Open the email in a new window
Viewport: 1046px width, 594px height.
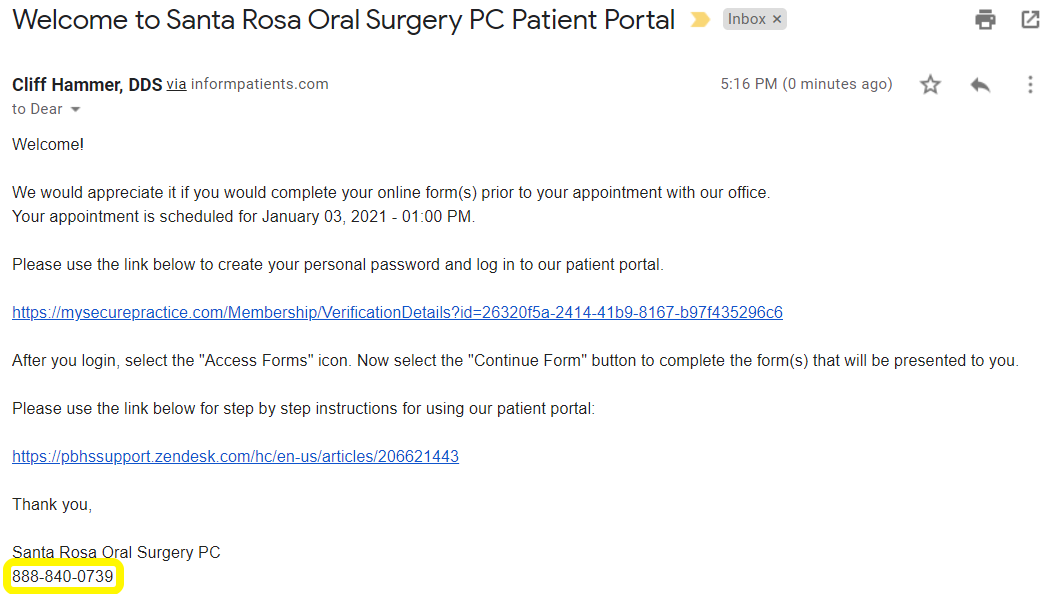point(1029,19)
